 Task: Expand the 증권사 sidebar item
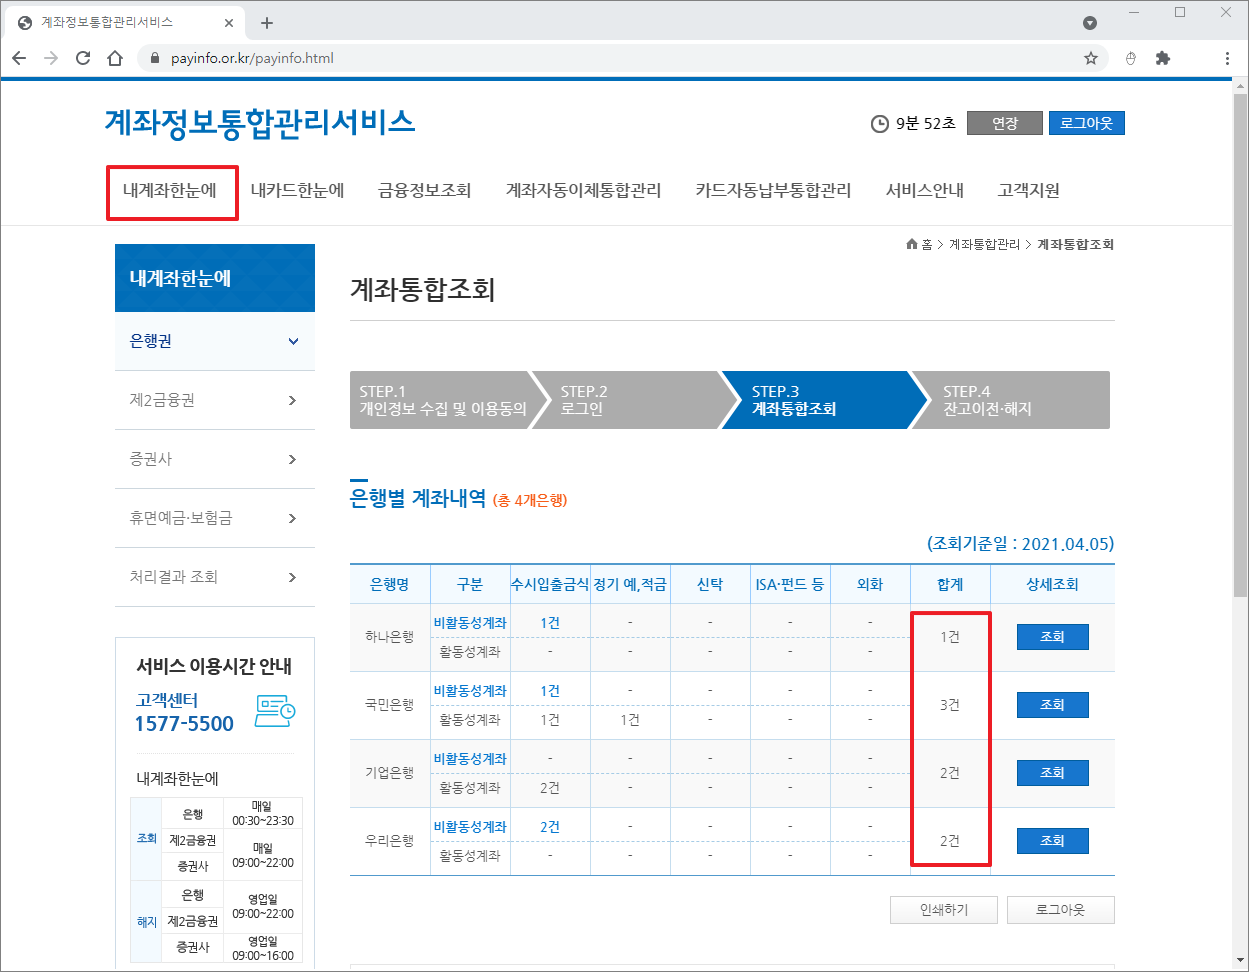[x=215, y=459]
